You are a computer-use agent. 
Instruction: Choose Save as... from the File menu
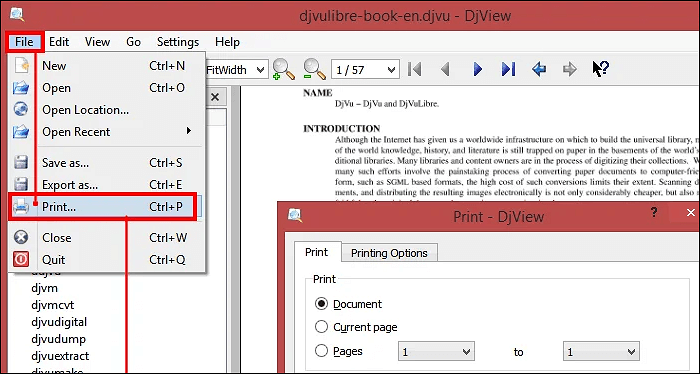[x=107, y=162]
